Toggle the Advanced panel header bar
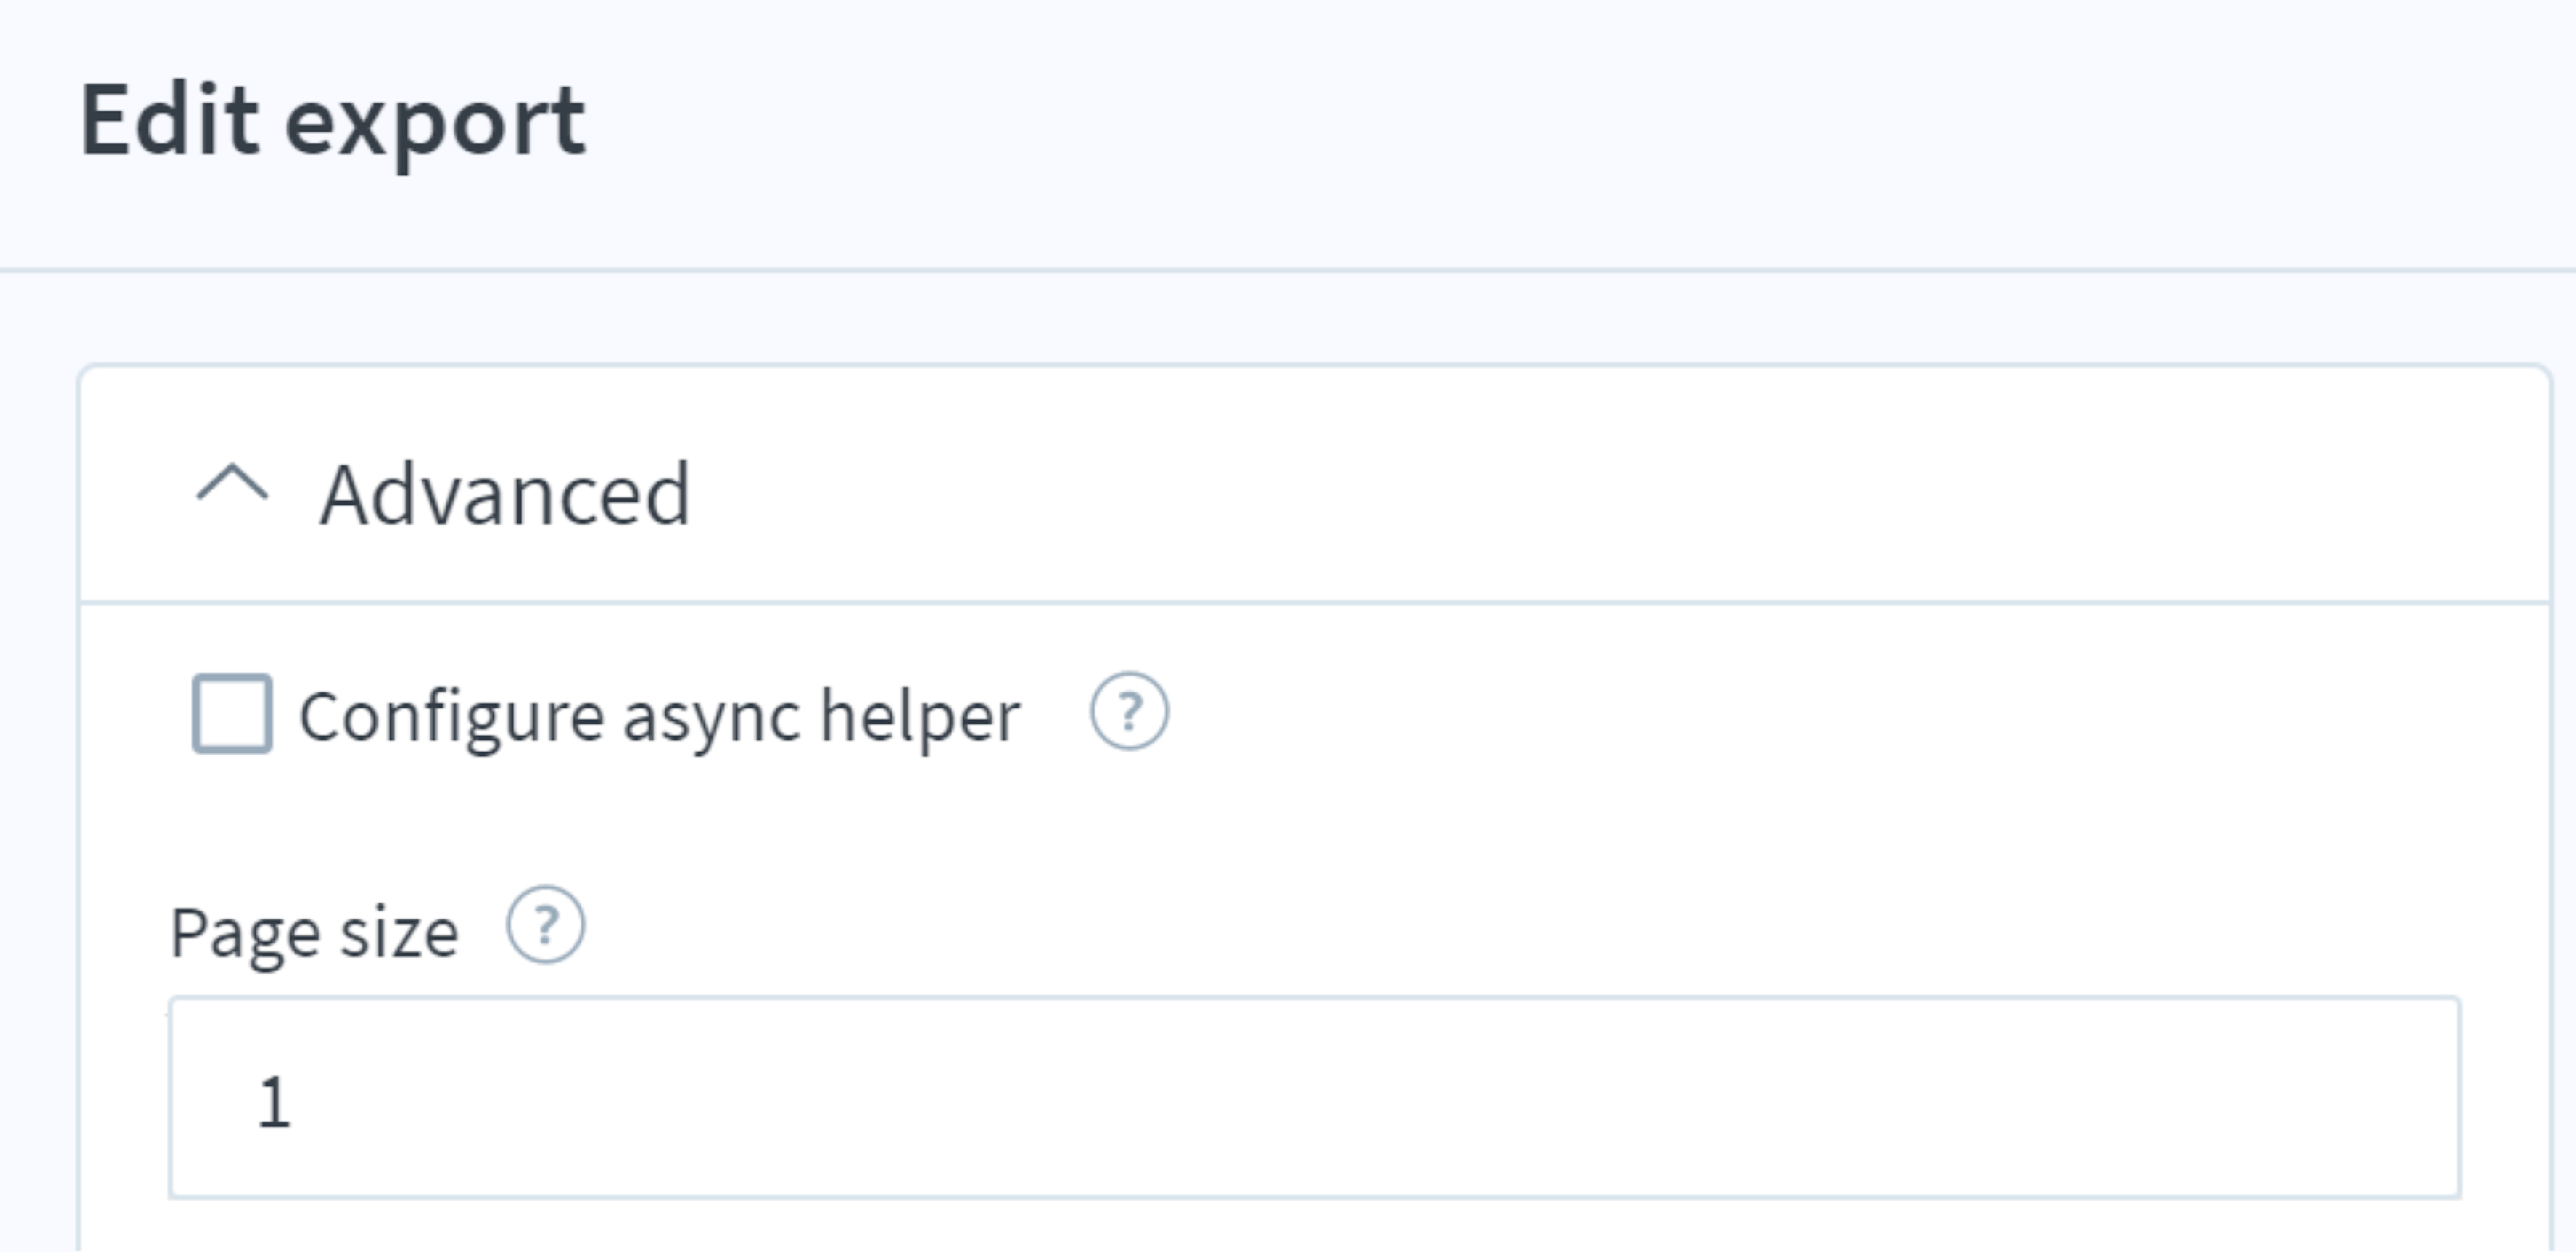Screen dimensions: 2576x1257 (1315, 486)
